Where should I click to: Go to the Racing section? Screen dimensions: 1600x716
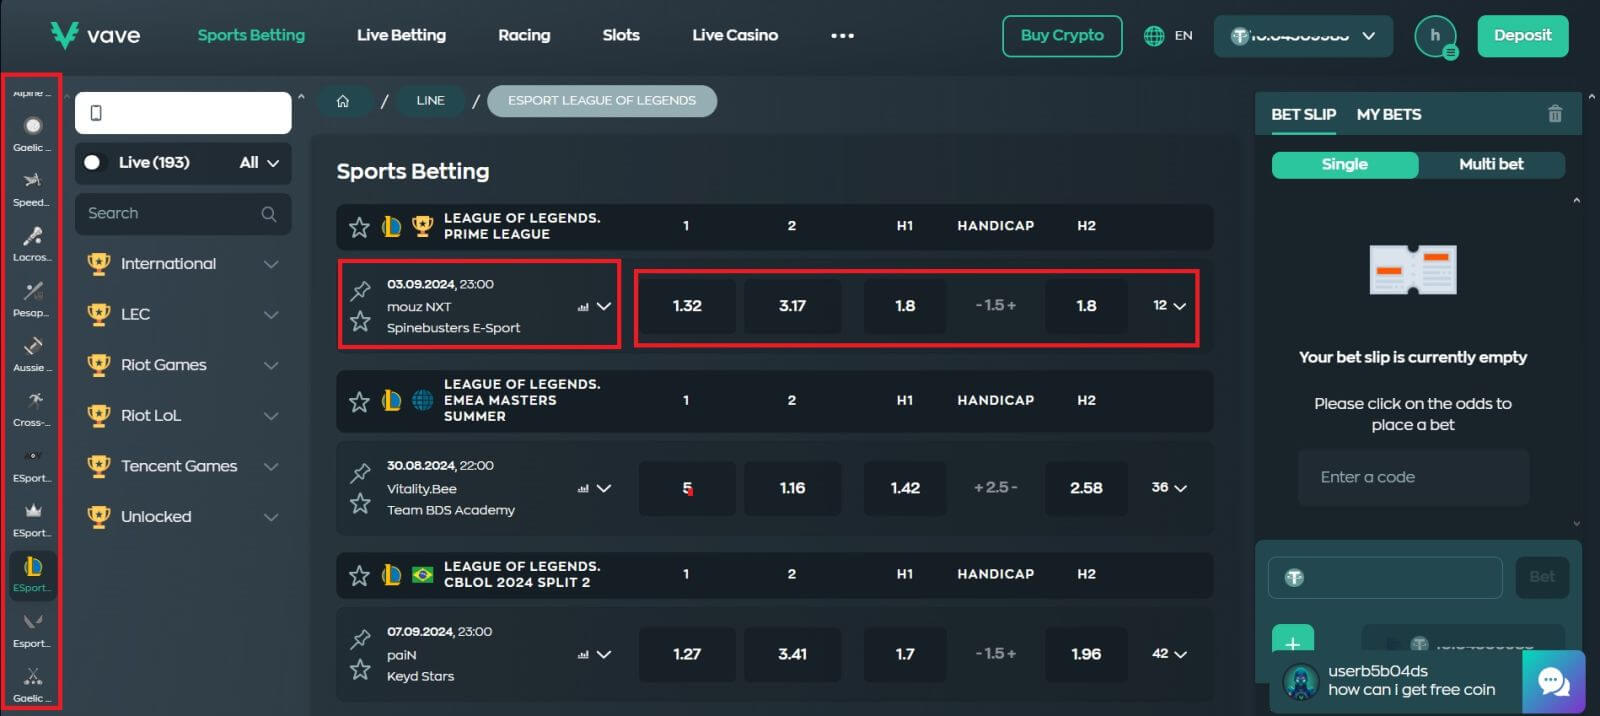pyautogui.click(x=524, y=35)
